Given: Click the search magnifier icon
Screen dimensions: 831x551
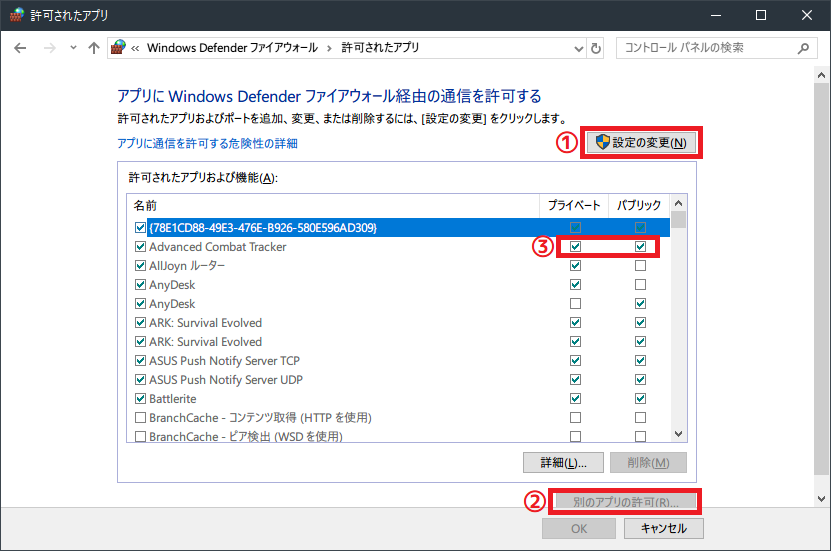Looking at the screenshot, I should pyautogui.click(x=803, y=48).
